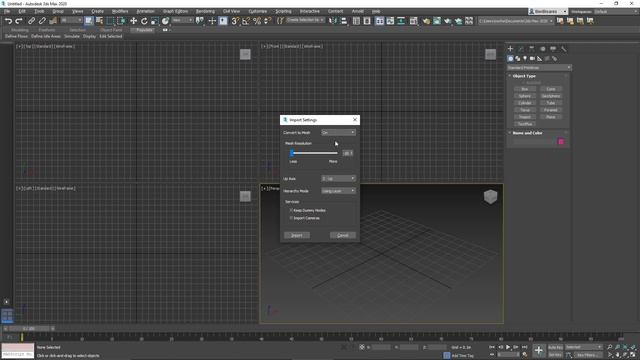This screenshot has height=360, width=640.
Task: Click the Cylinder primitive button
Action: 525,103
